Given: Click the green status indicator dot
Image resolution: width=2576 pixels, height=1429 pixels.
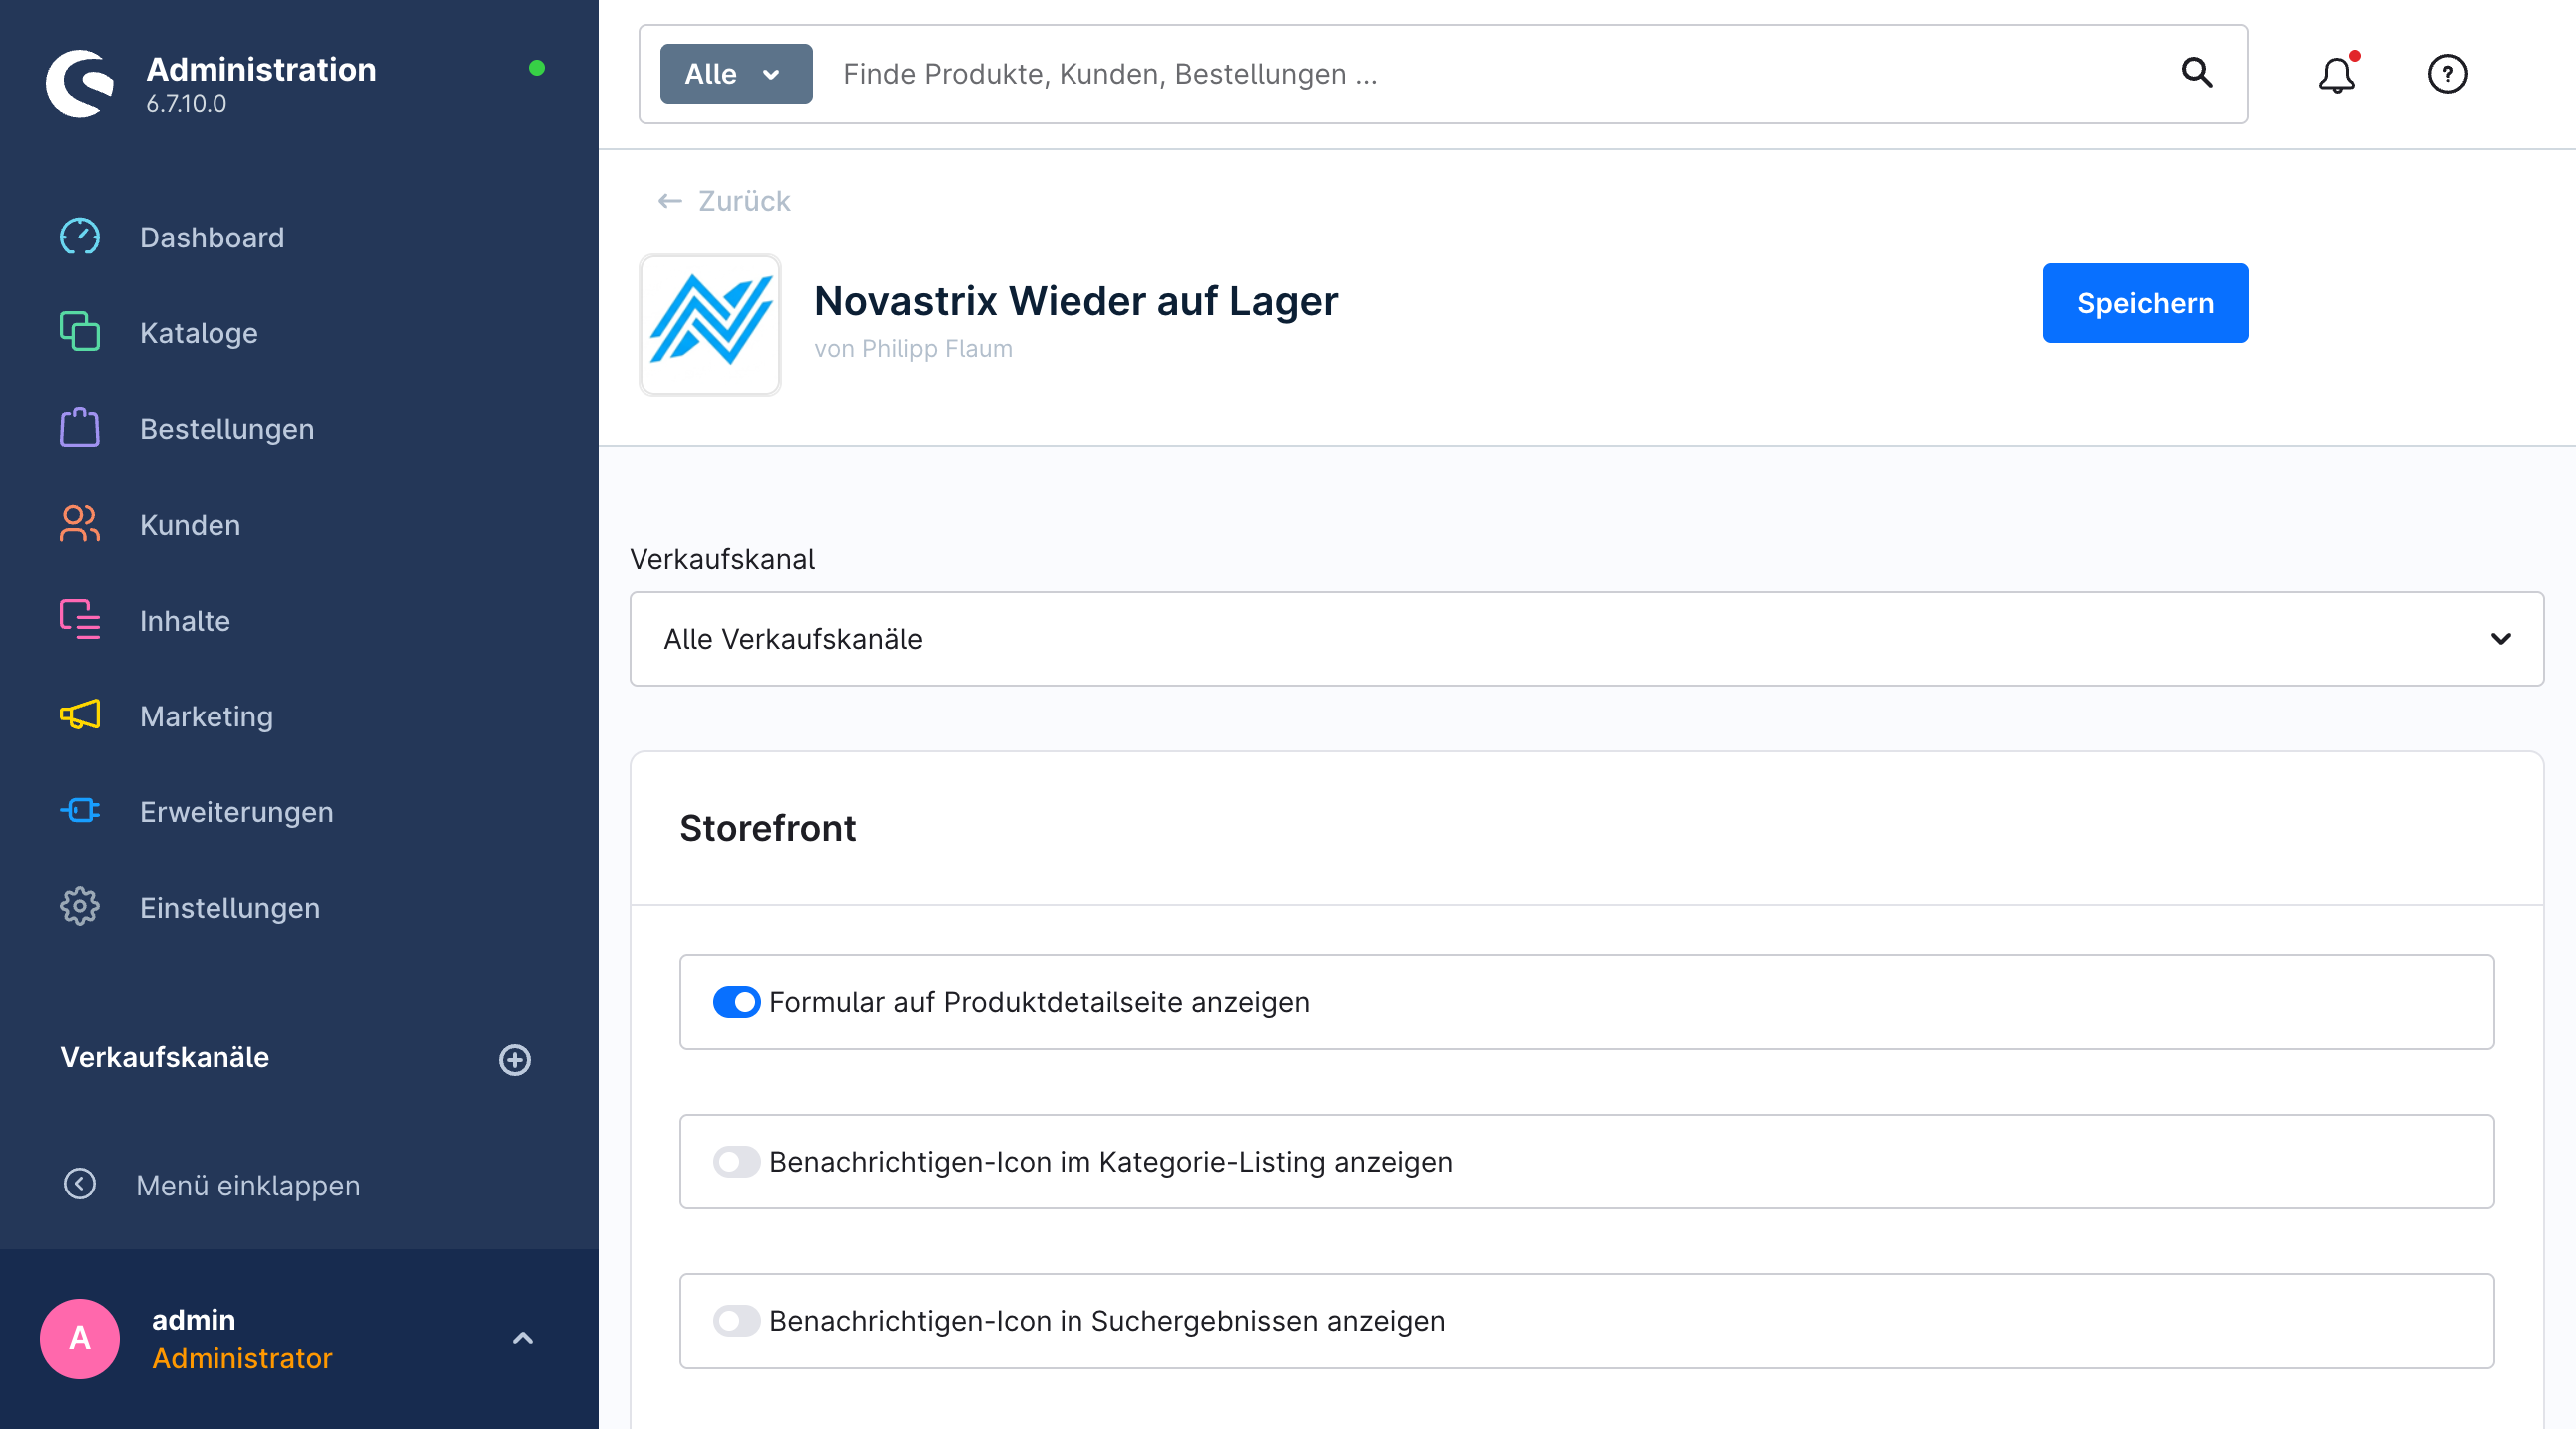Looking at the screenshot, I should 537,68.
